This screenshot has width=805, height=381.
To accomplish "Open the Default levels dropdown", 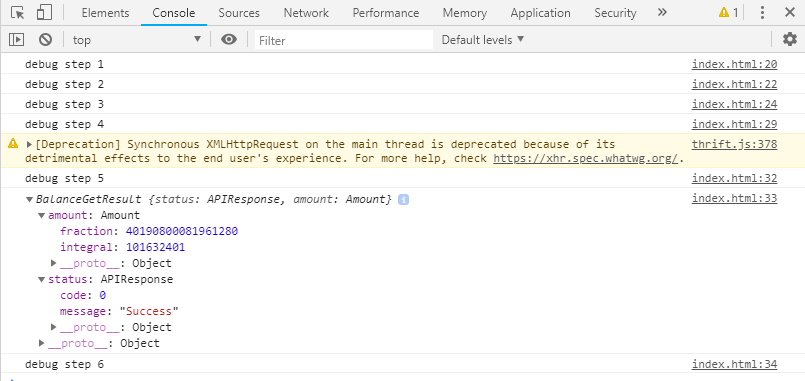I will (483, 40).
